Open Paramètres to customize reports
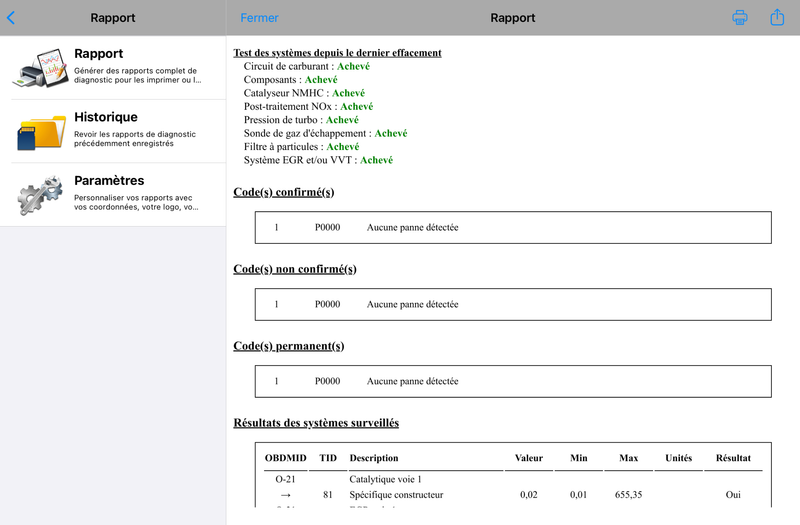The image size is (800, 525). pos(109,181)
